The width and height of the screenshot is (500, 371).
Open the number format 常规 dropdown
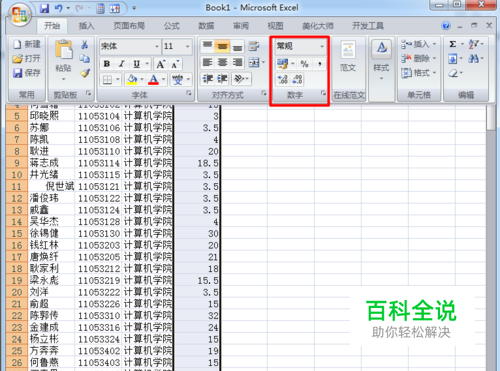[322, 46]
